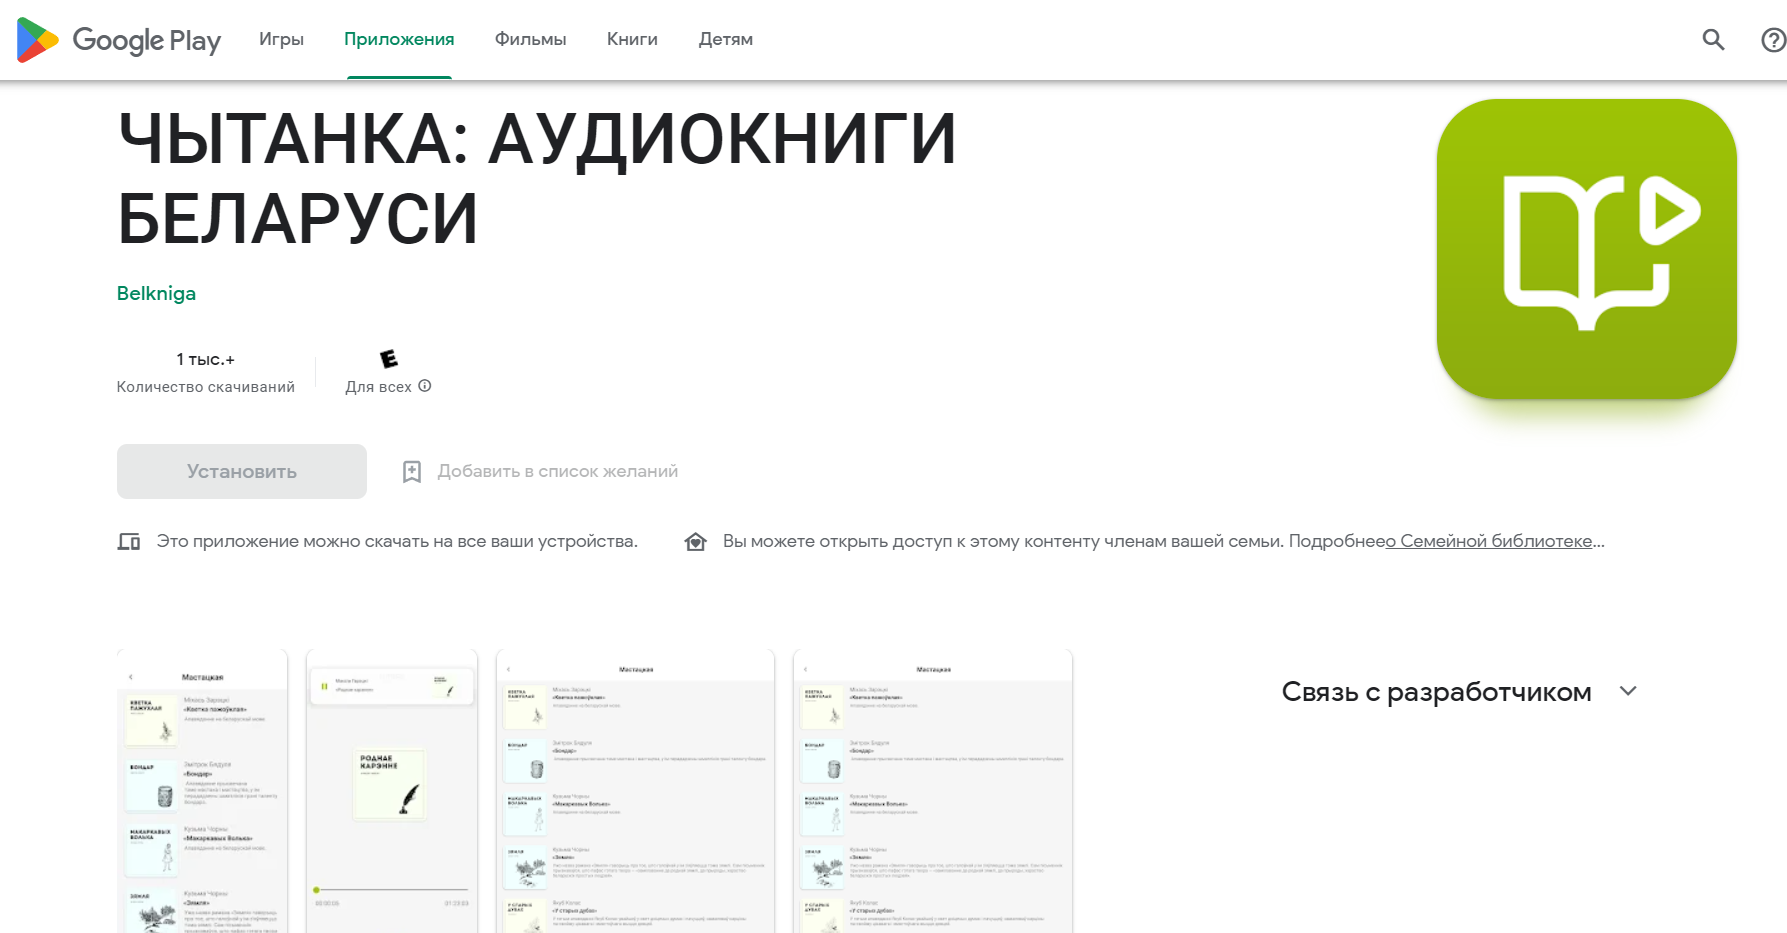Open the fourth screenshot, rightmost Мастацкая list
Screen dimensions: 1787x933
tap(932, 792)
